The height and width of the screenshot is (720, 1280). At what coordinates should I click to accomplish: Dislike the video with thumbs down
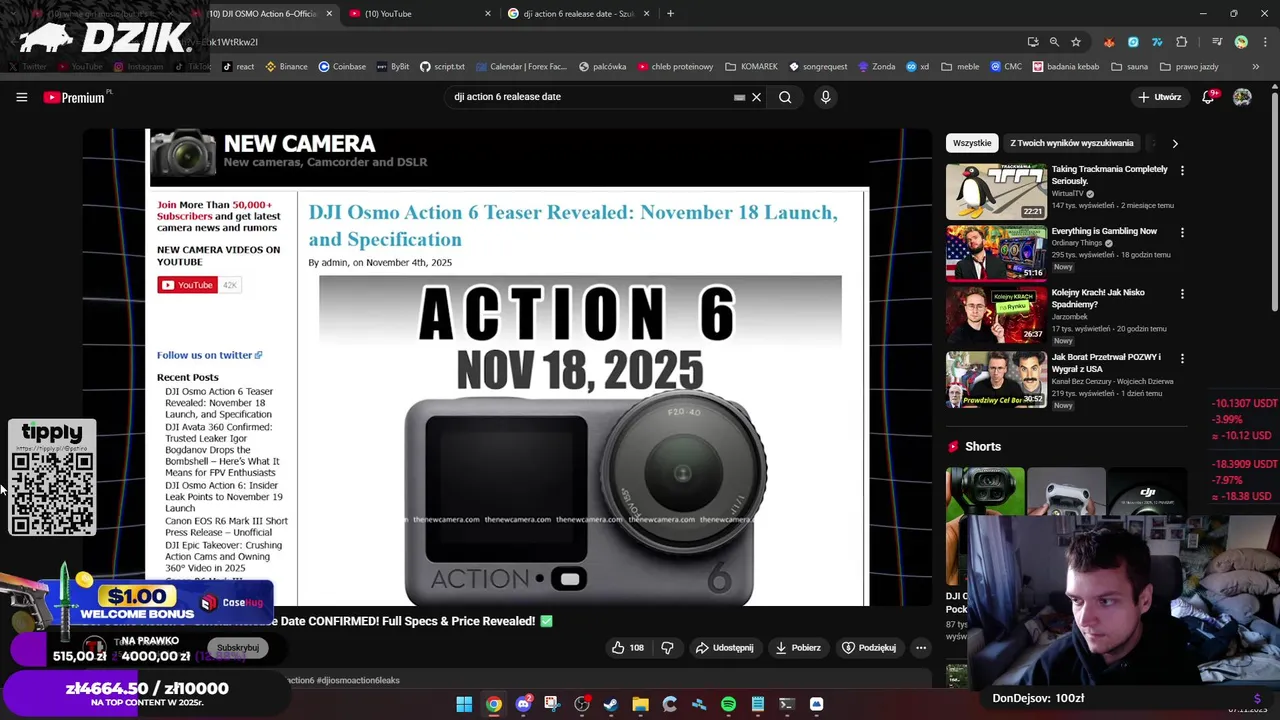pos(667,647)
